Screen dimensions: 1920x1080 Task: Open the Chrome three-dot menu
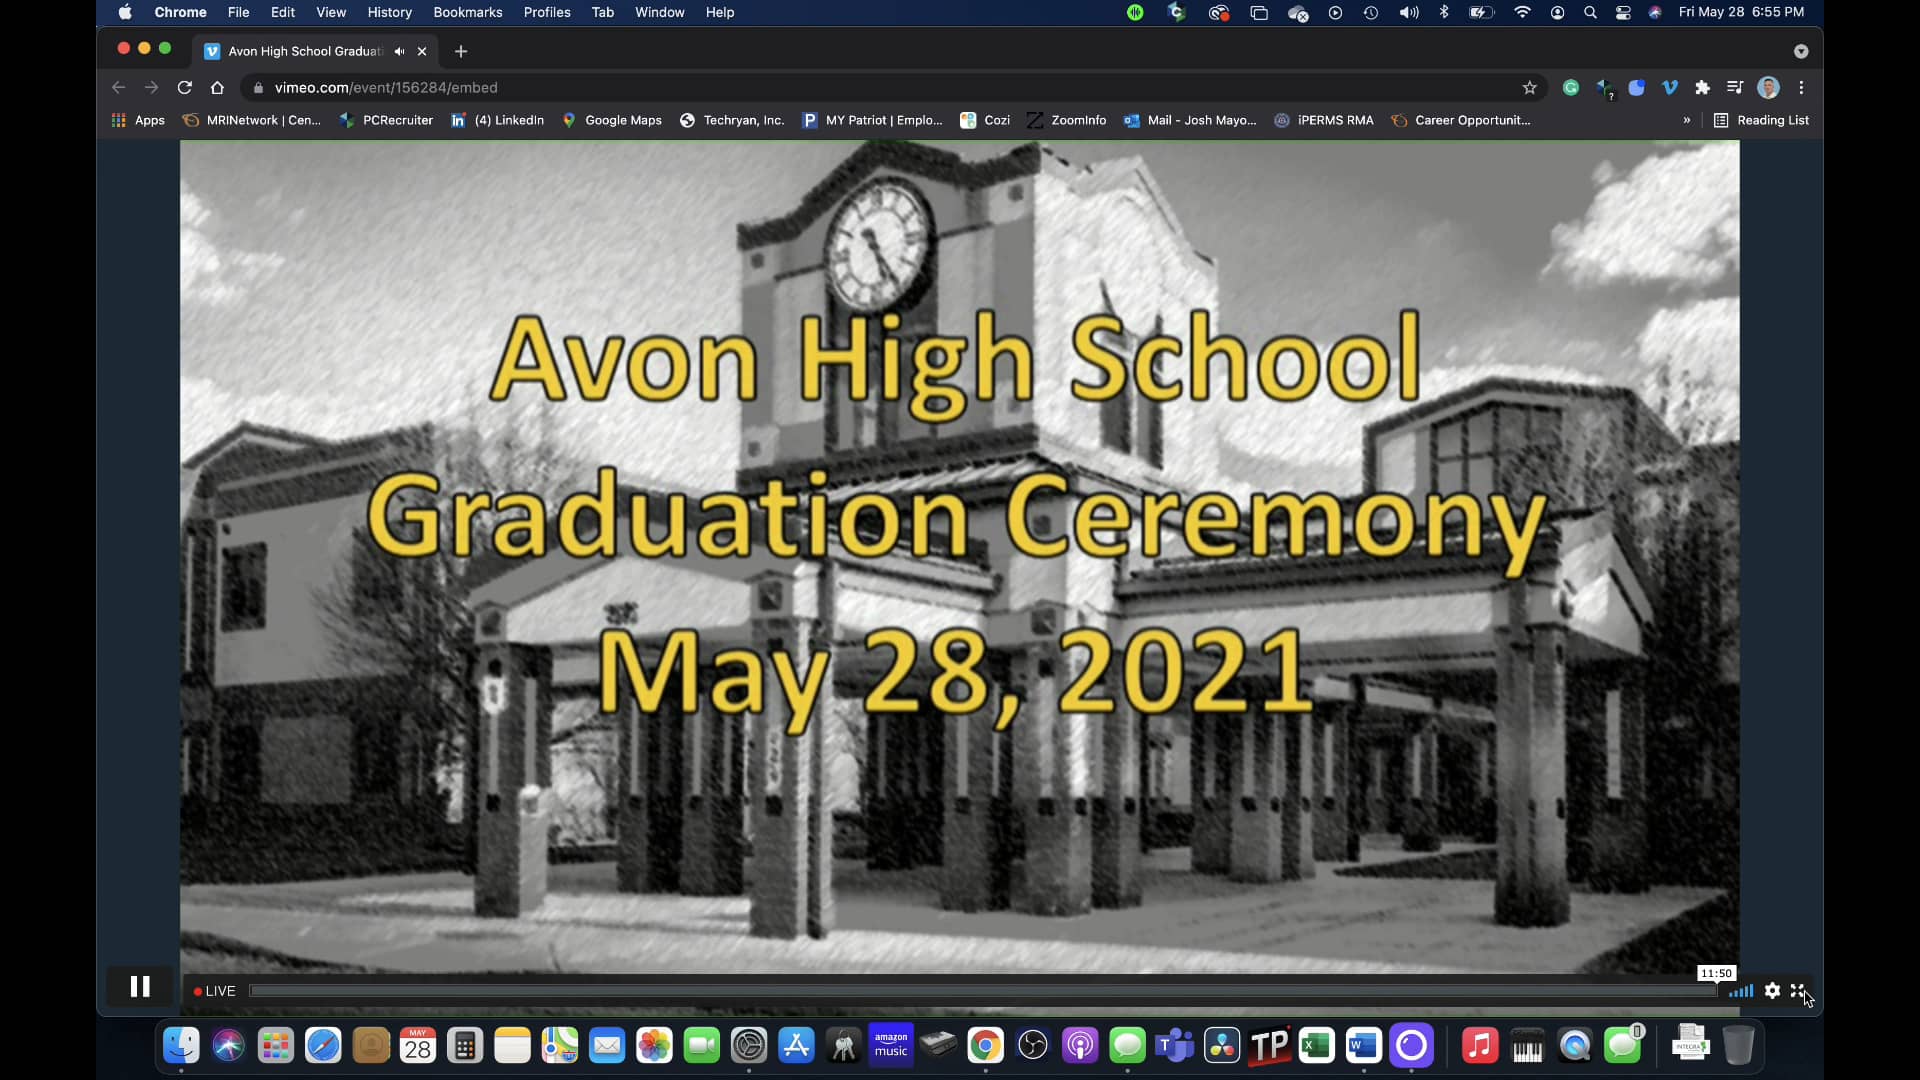click(1800, 88)
